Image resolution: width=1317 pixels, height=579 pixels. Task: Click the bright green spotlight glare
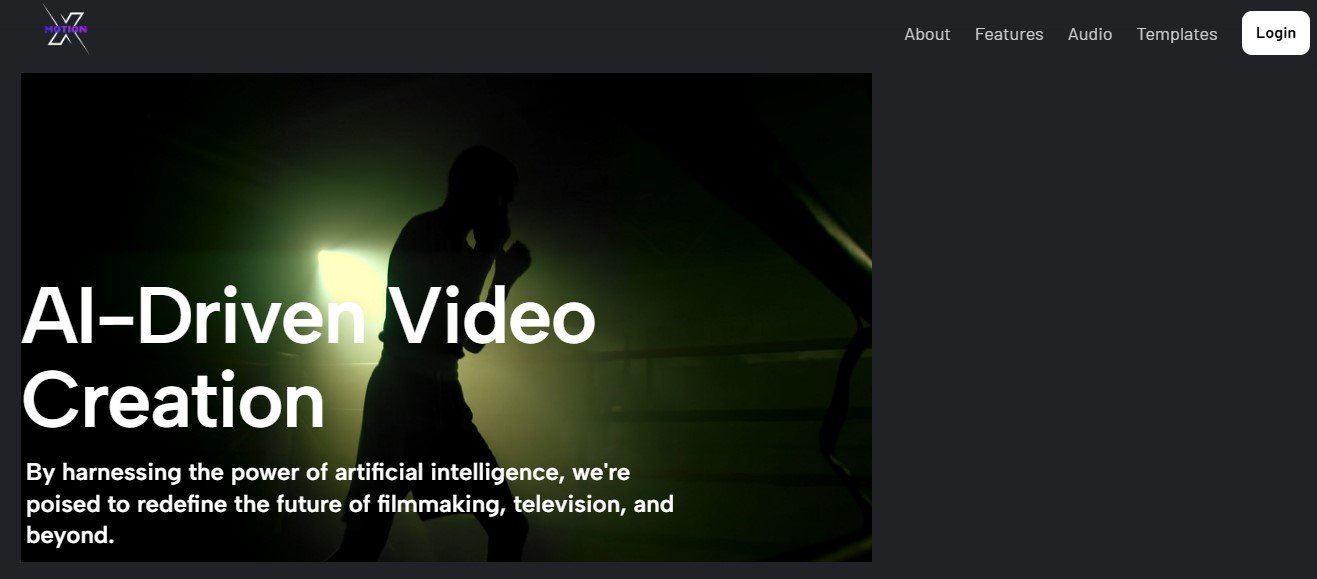click(x=340, y=272)
